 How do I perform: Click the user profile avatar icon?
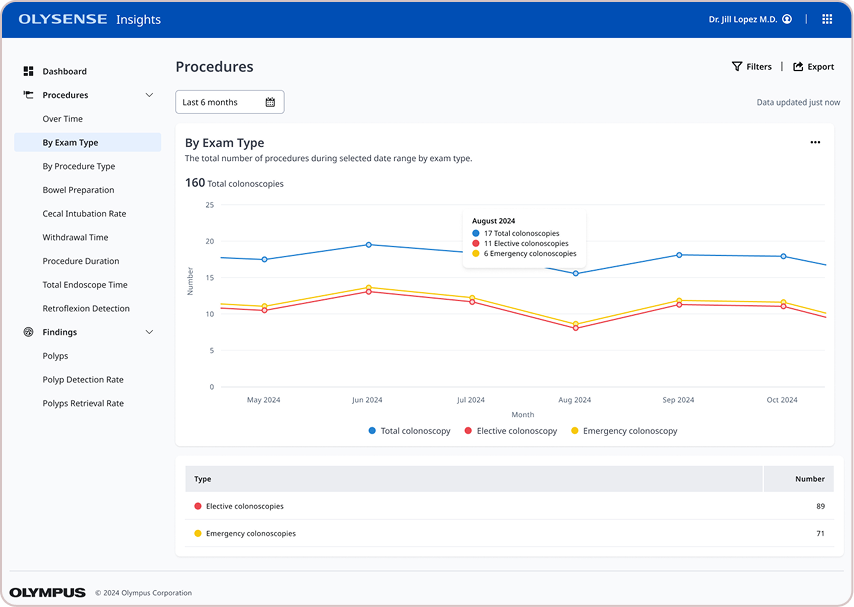point(787,19)
